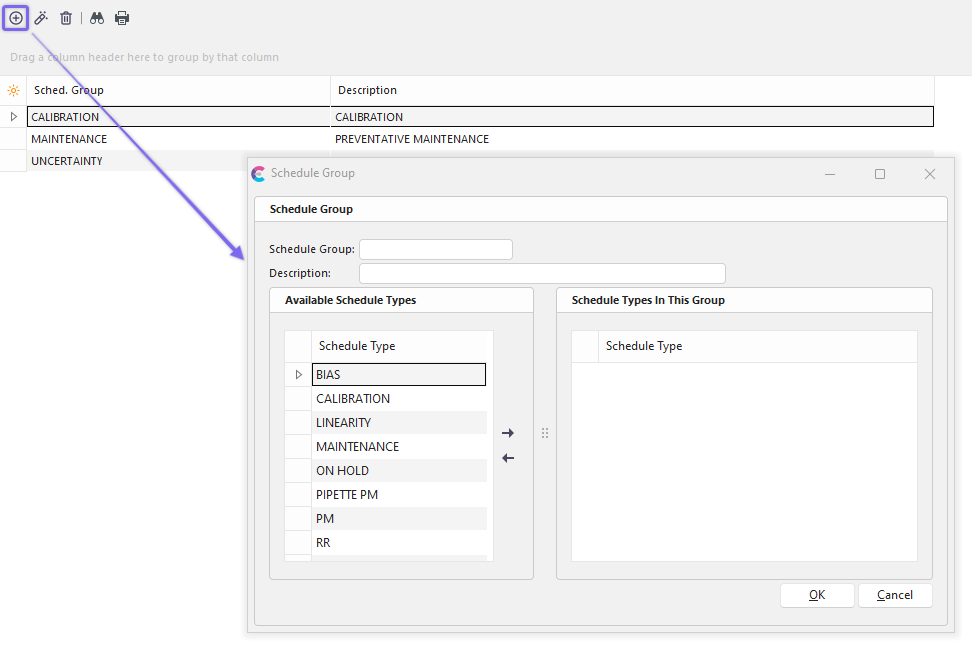Select PIPETTE PM schedule type

[347, 495]
